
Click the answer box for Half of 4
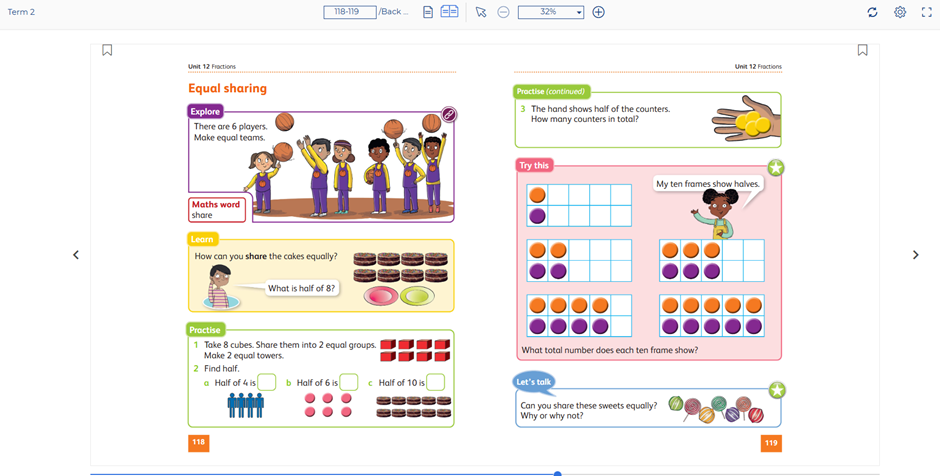tap(267, 382)
